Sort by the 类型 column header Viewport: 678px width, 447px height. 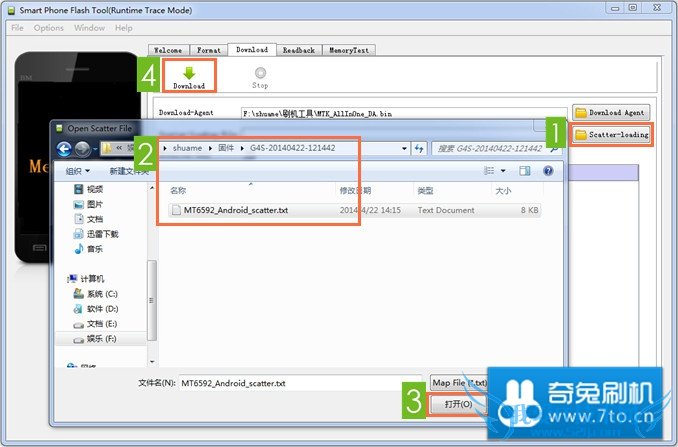point(425,191)
